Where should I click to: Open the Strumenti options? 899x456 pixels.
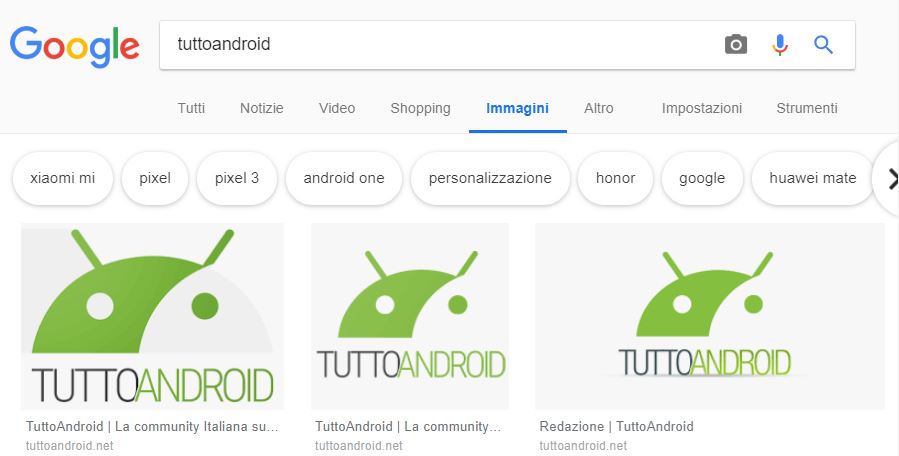807,108
